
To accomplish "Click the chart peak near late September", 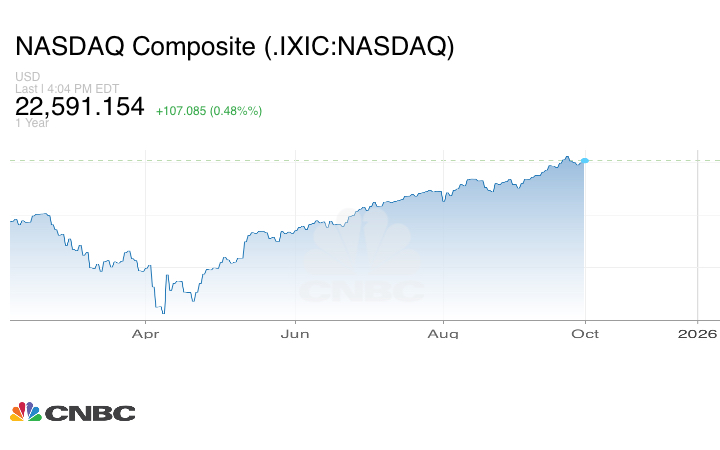I will (x=566, y=157).
